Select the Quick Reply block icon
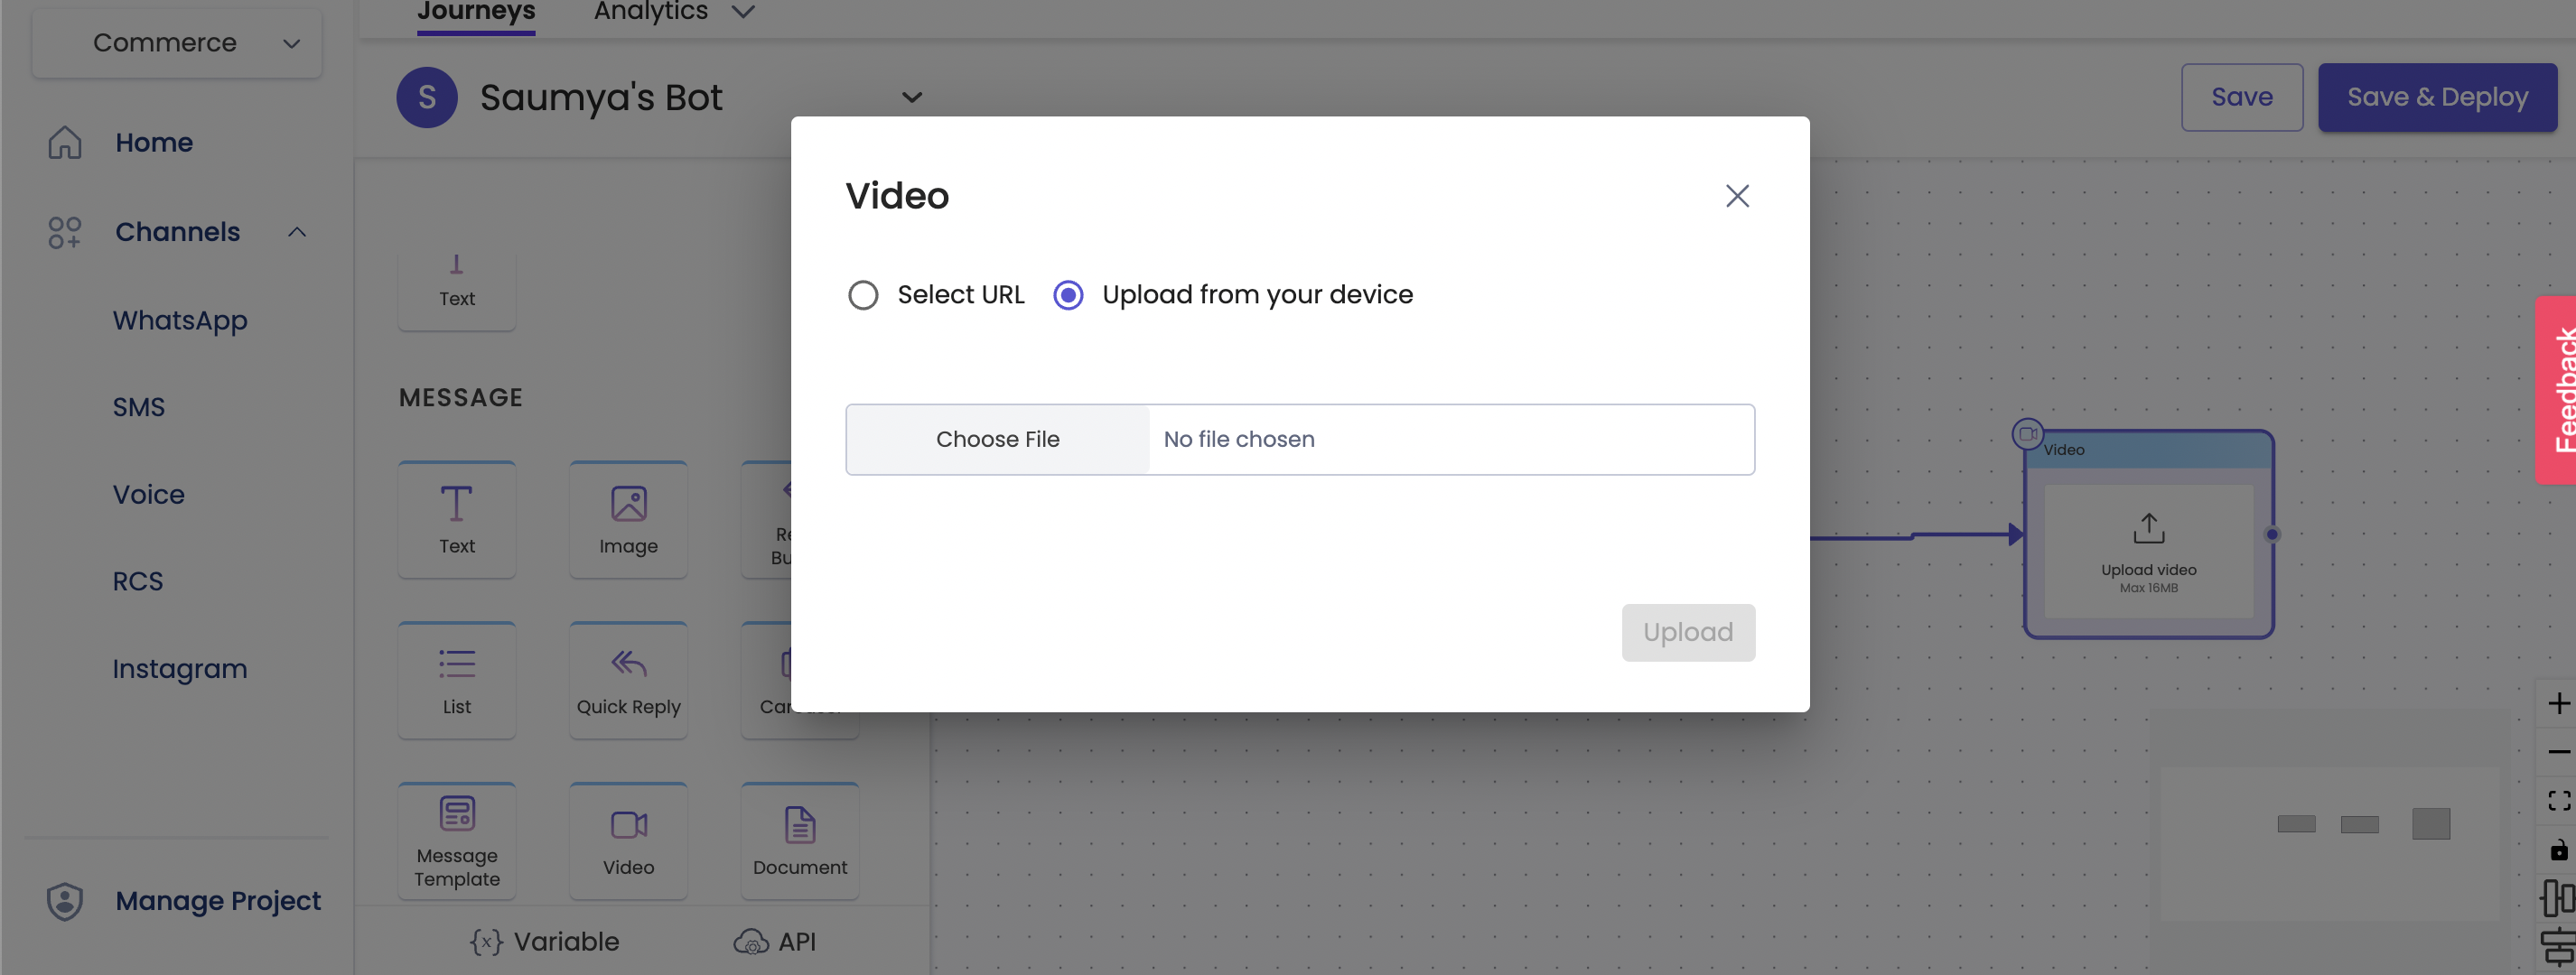 coord(628,664)
